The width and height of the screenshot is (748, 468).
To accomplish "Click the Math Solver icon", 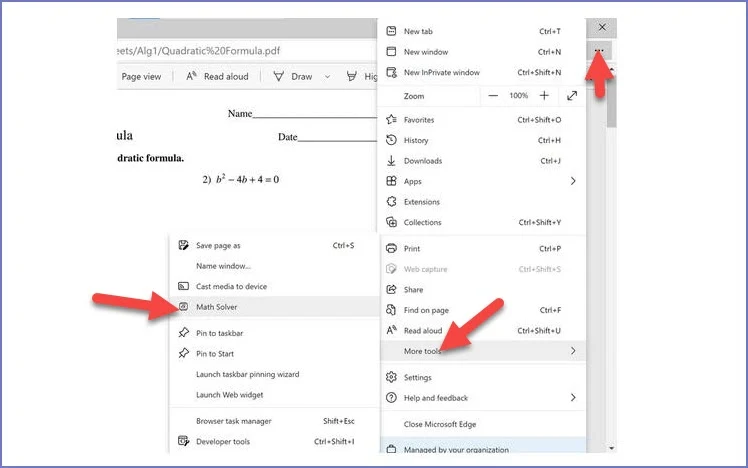I will click(184, 307).
